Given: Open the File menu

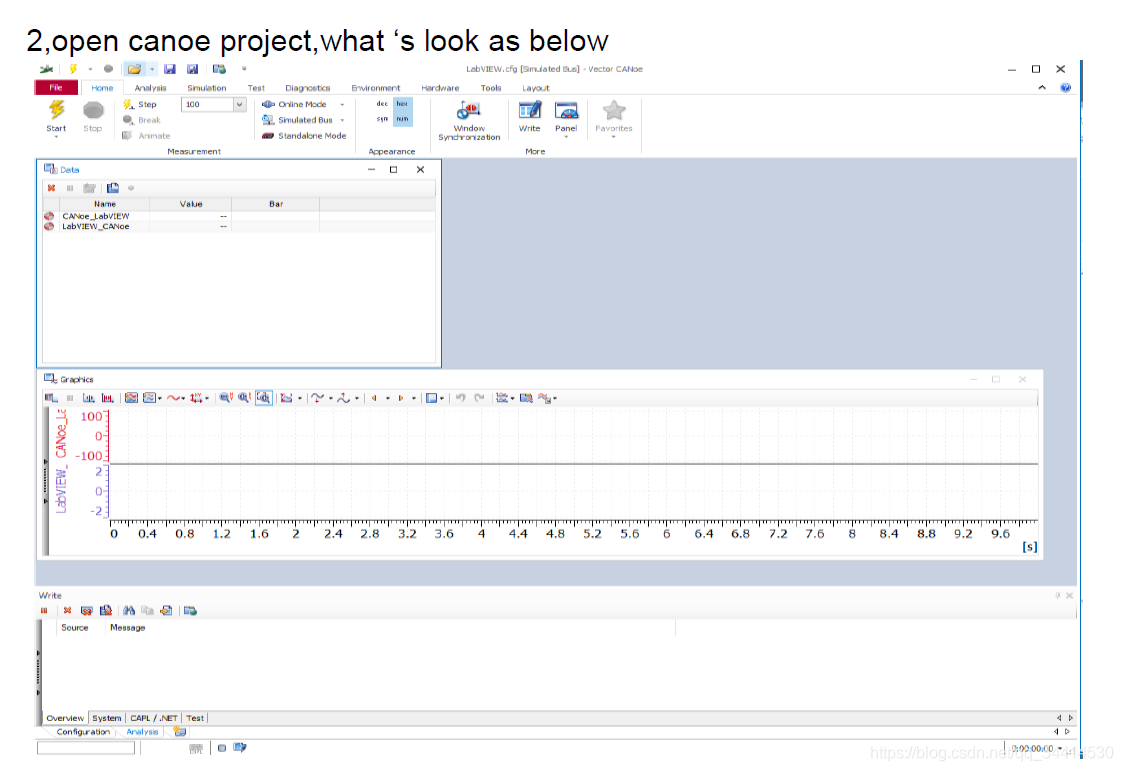Looking at the screenshot, I should coord(56,87).
